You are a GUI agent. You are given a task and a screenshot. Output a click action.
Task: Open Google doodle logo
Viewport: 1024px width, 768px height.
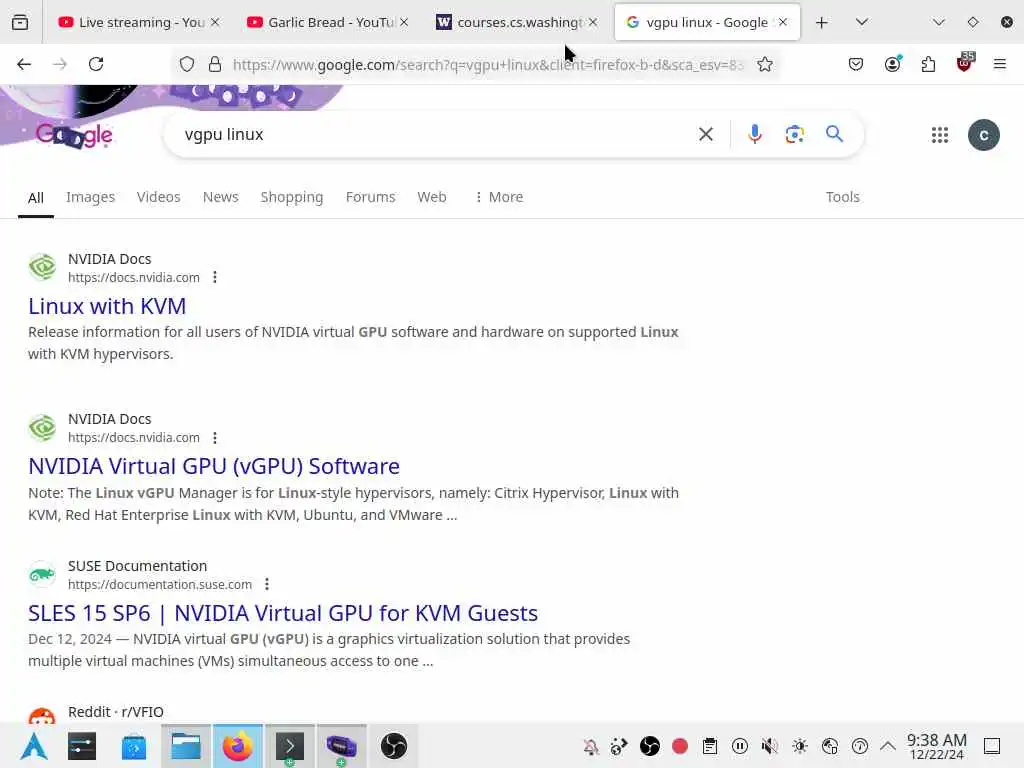tap(74, 135)
